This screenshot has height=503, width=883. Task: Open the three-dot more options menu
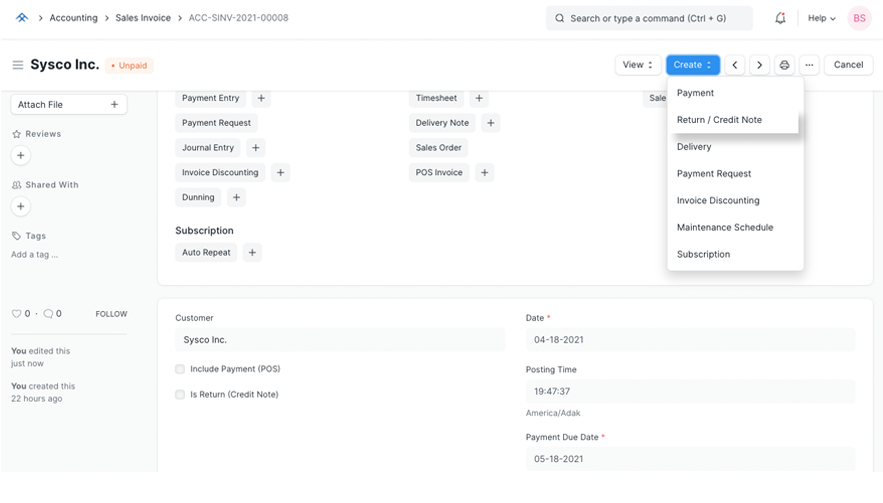(x=809, y=65)
